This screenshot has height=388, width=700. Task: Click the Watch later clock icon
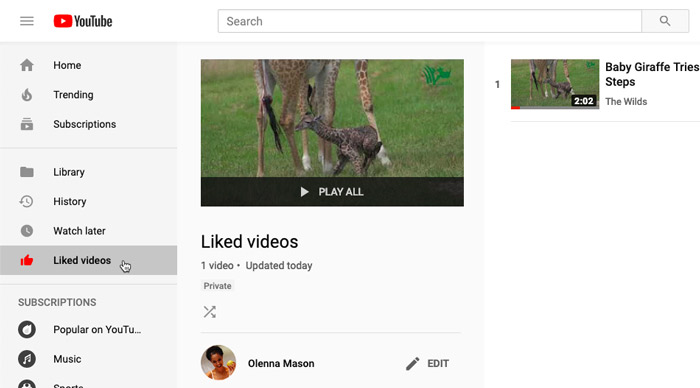click(x=27, y=231)
